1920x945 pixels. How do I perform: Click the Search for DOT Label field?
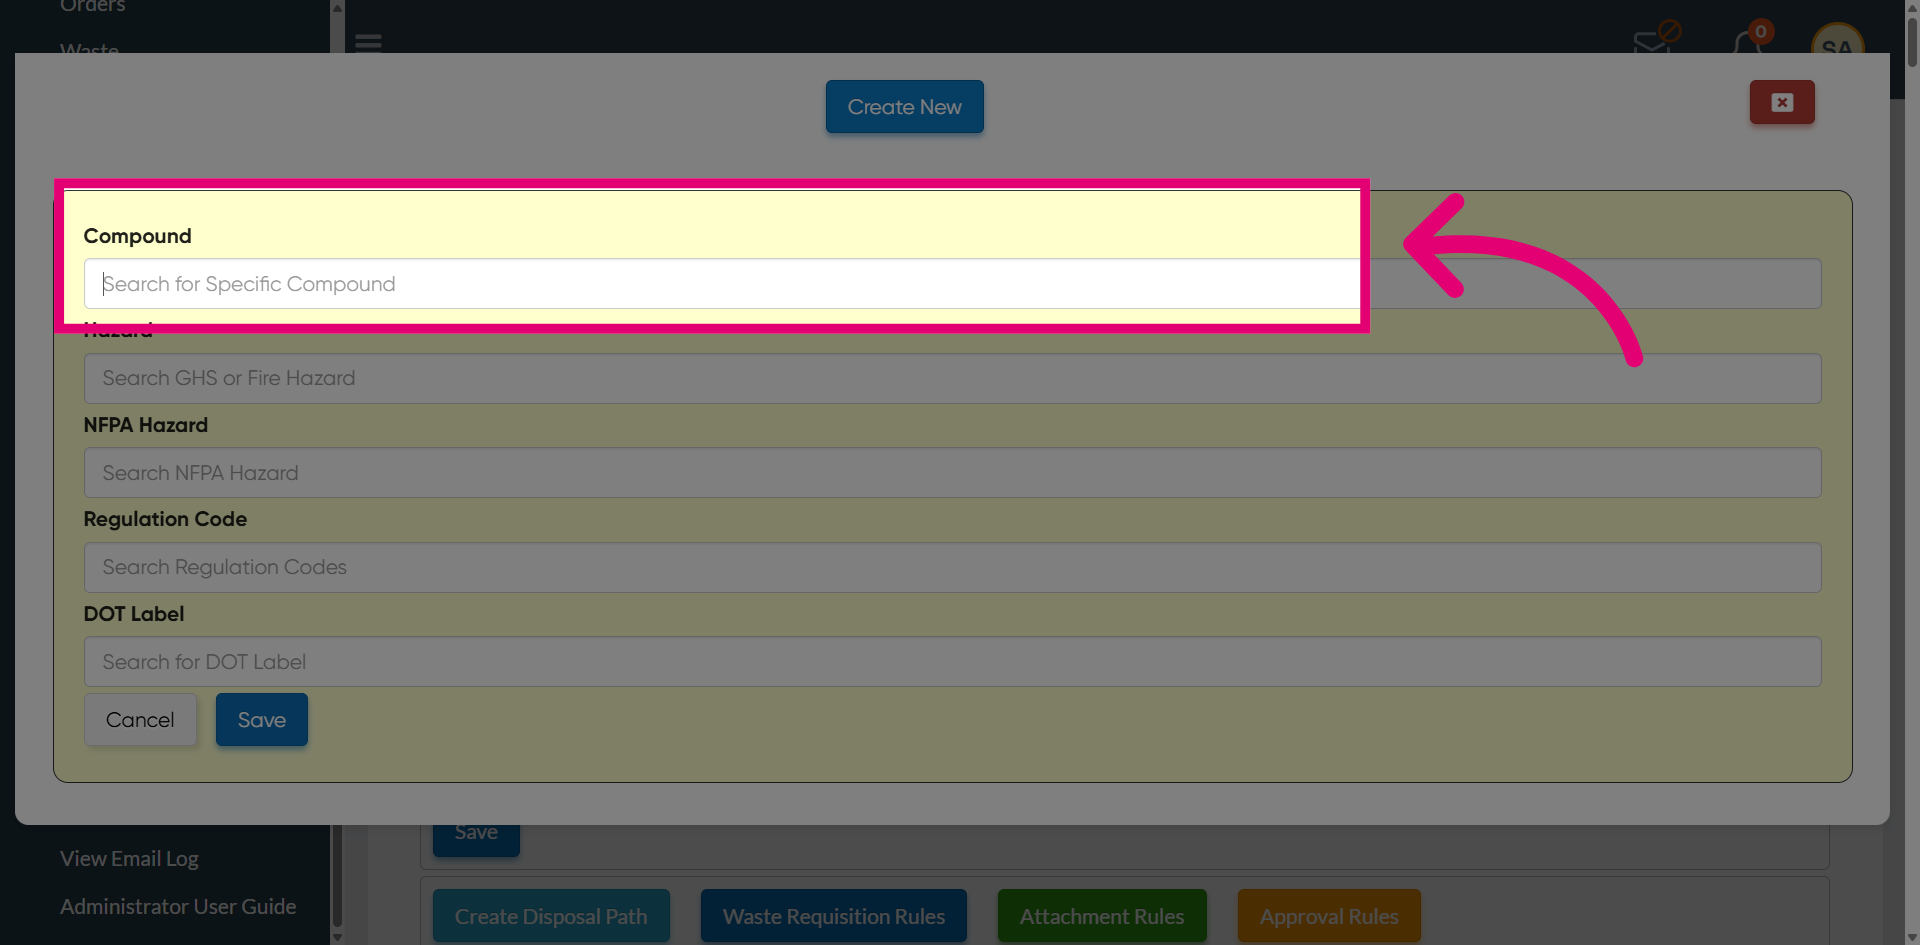952,662
